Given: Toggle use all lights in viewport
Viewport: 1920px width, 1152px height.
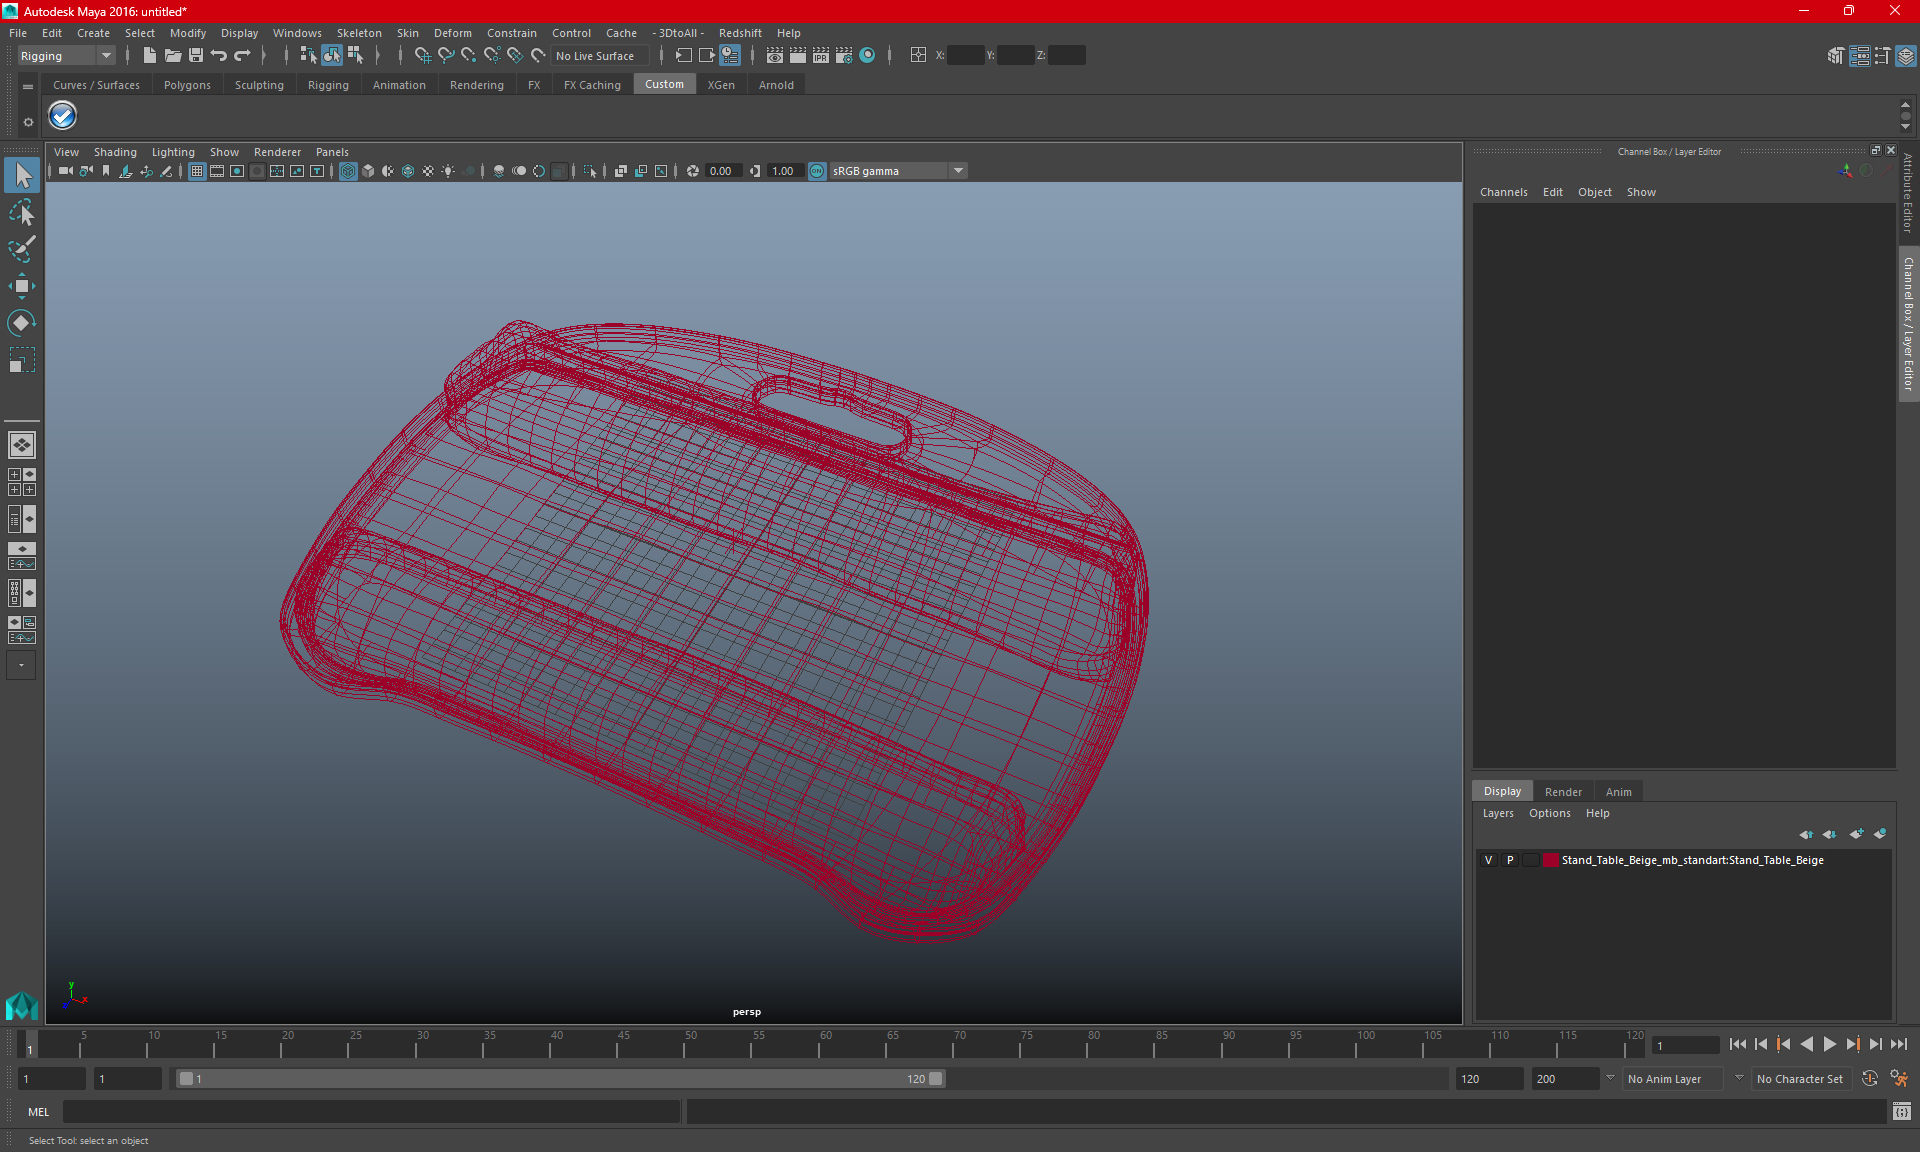Looking at the screenshot, I should coord(448,171).
